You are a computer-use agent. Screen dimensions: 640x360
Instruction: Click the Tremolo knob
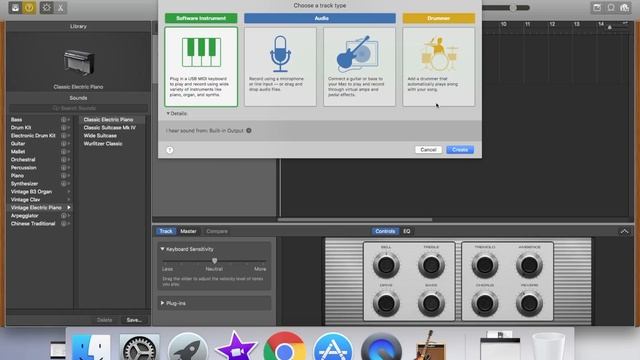point(484,265)
